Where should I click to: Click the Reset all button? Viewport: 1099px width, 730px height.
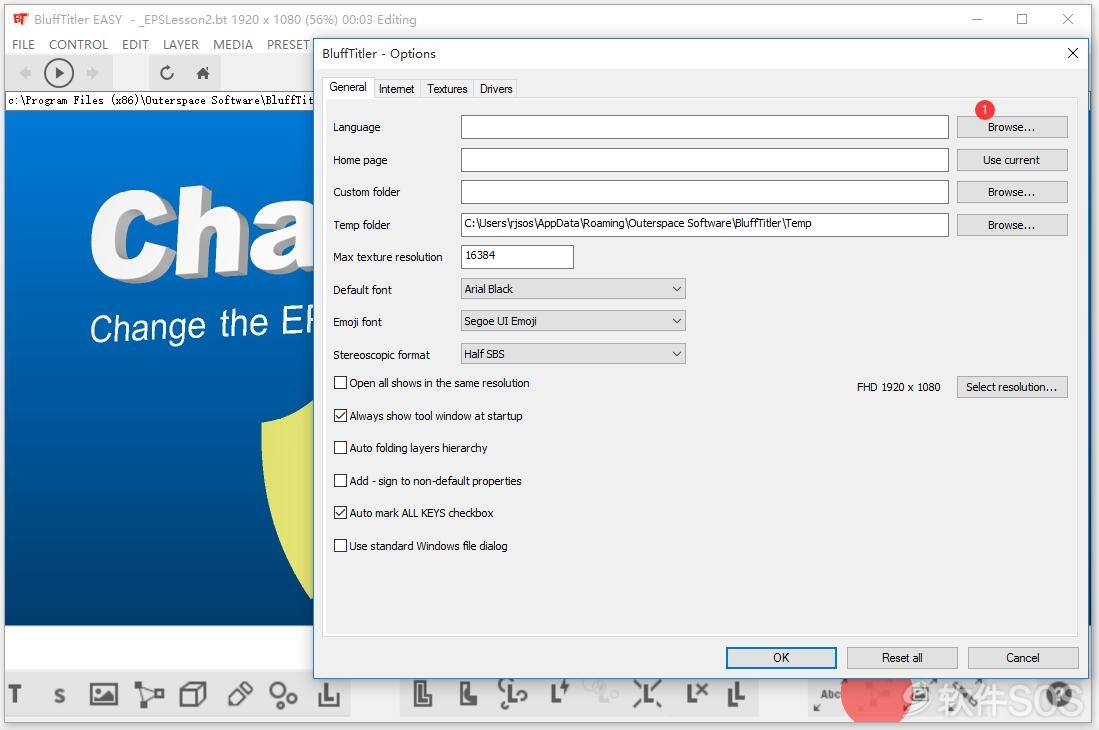pyautogui.click(x=902, y=658)
